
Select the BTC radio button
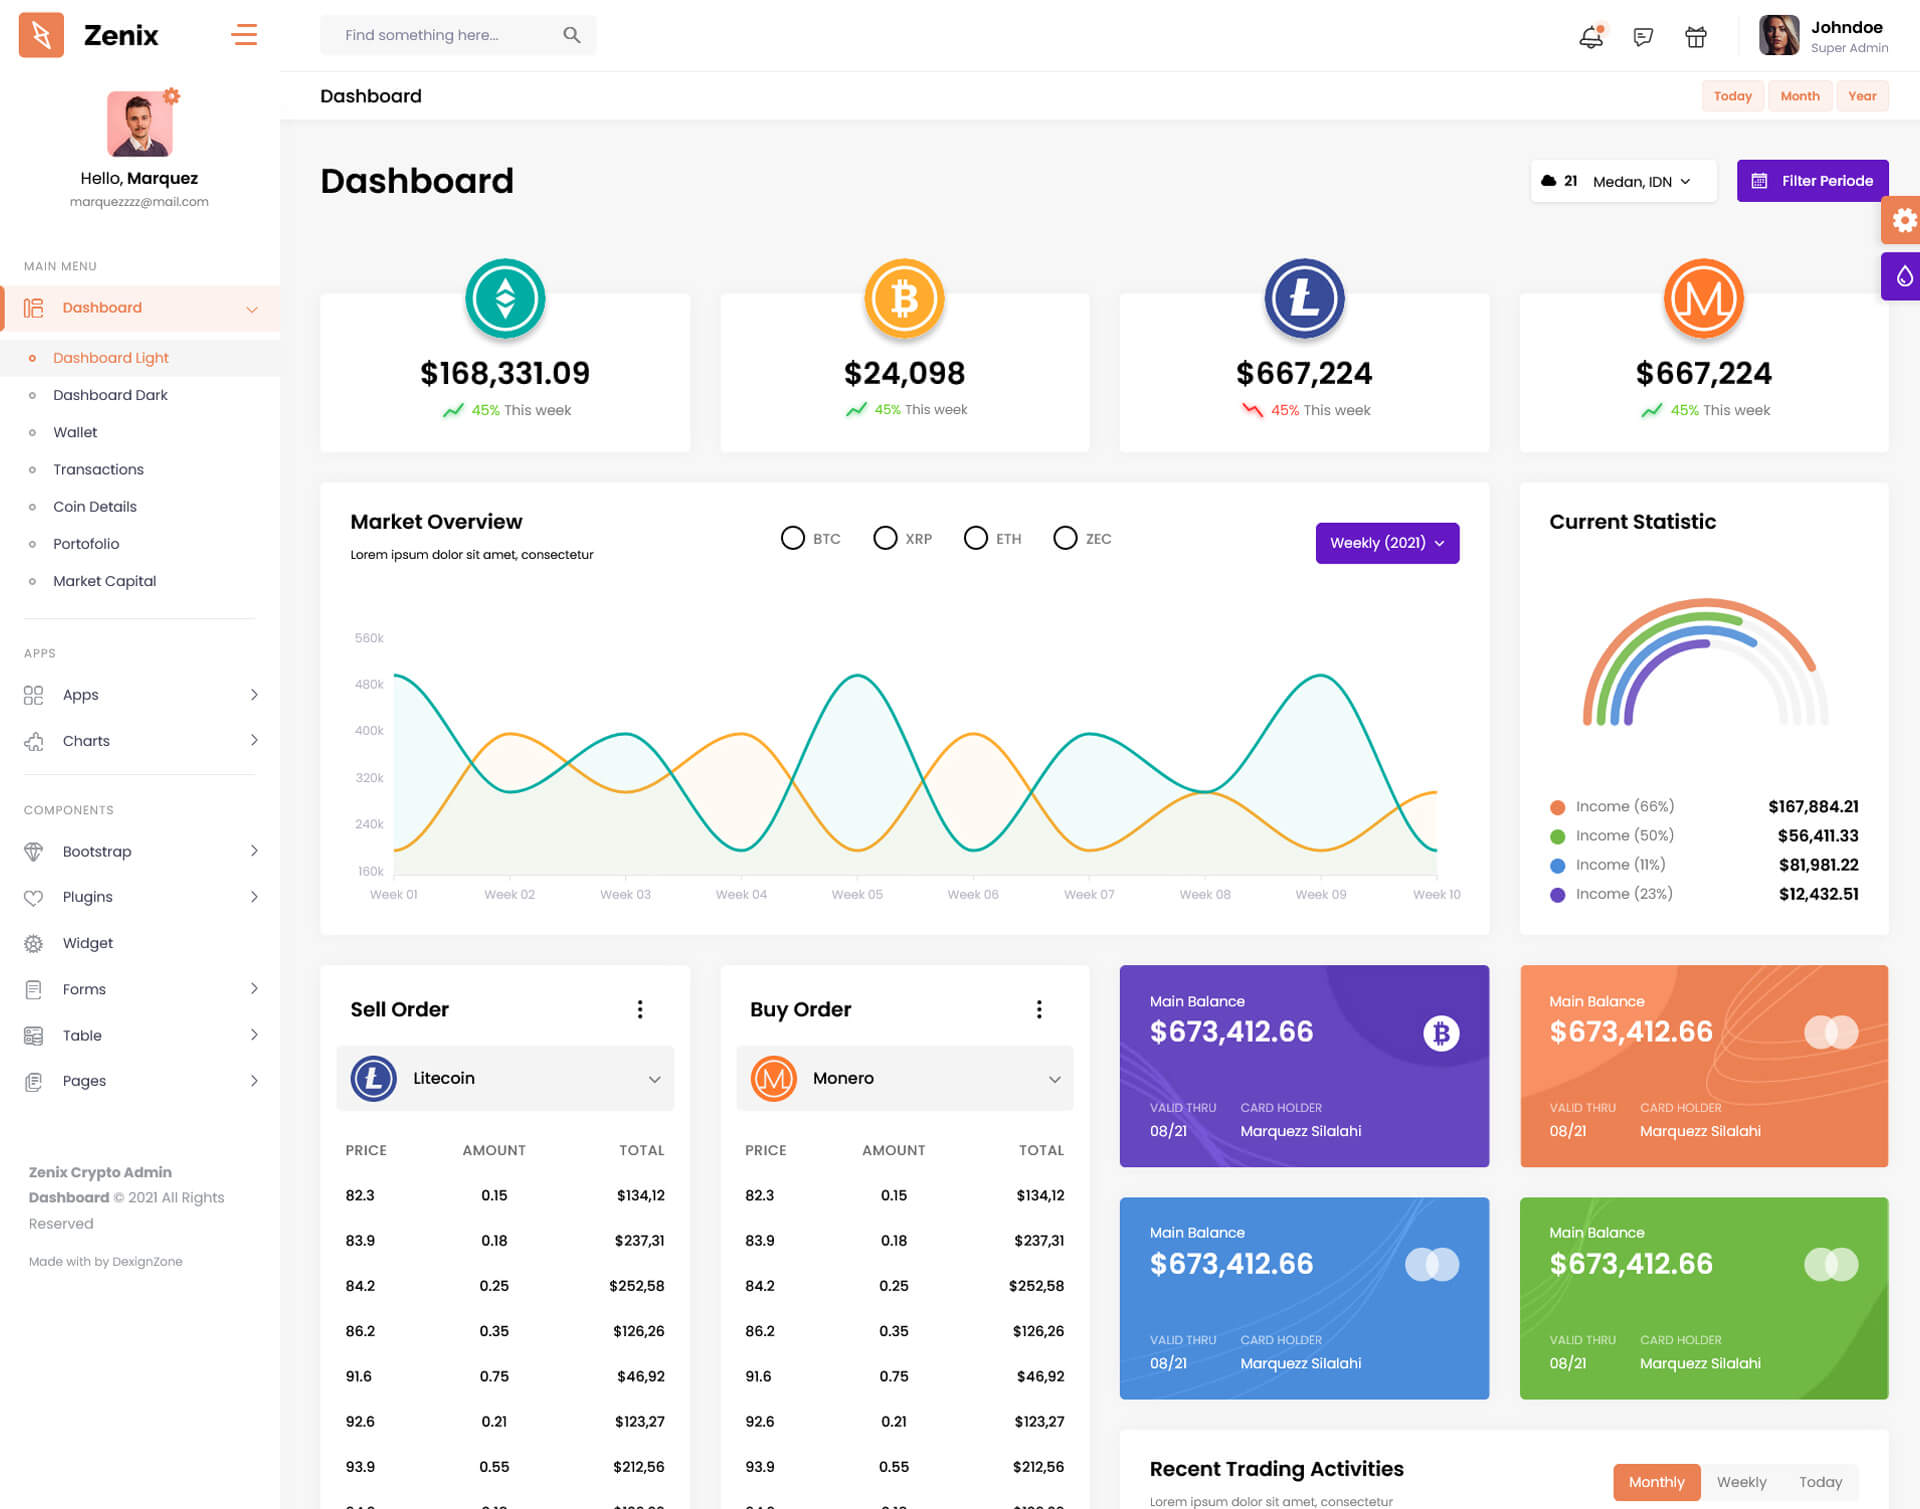tap(793, 538)
